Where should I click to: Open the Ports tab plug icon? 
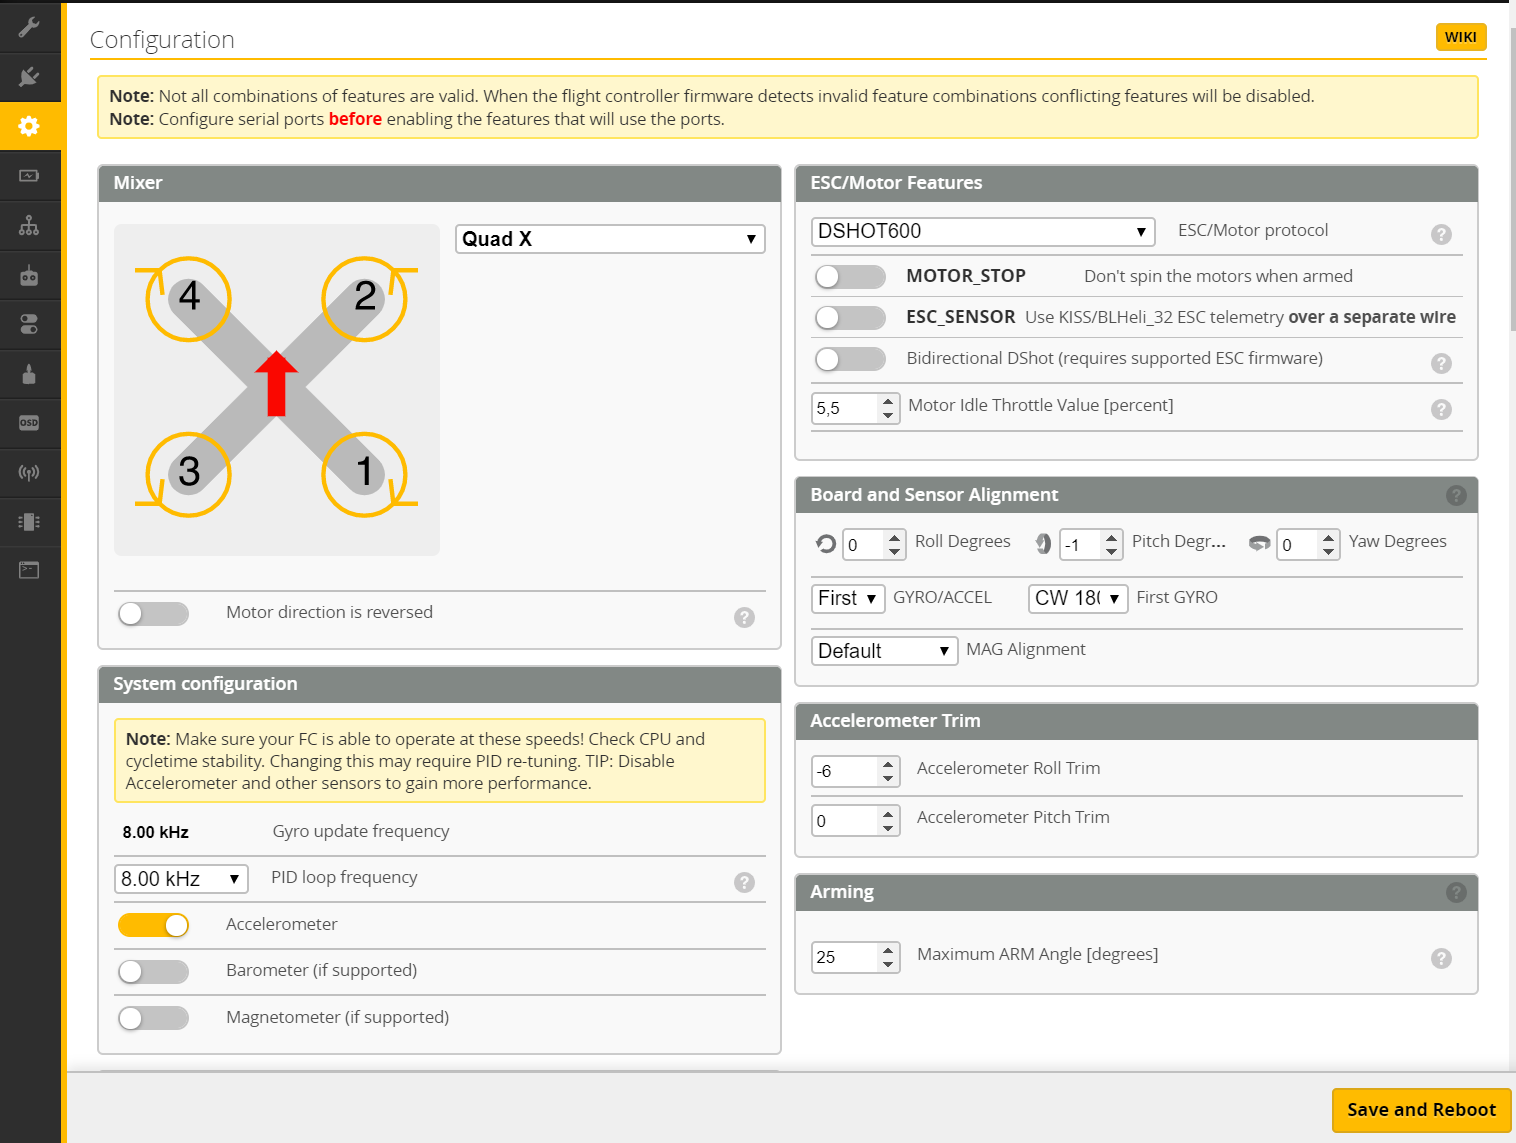tap(29, 76)
